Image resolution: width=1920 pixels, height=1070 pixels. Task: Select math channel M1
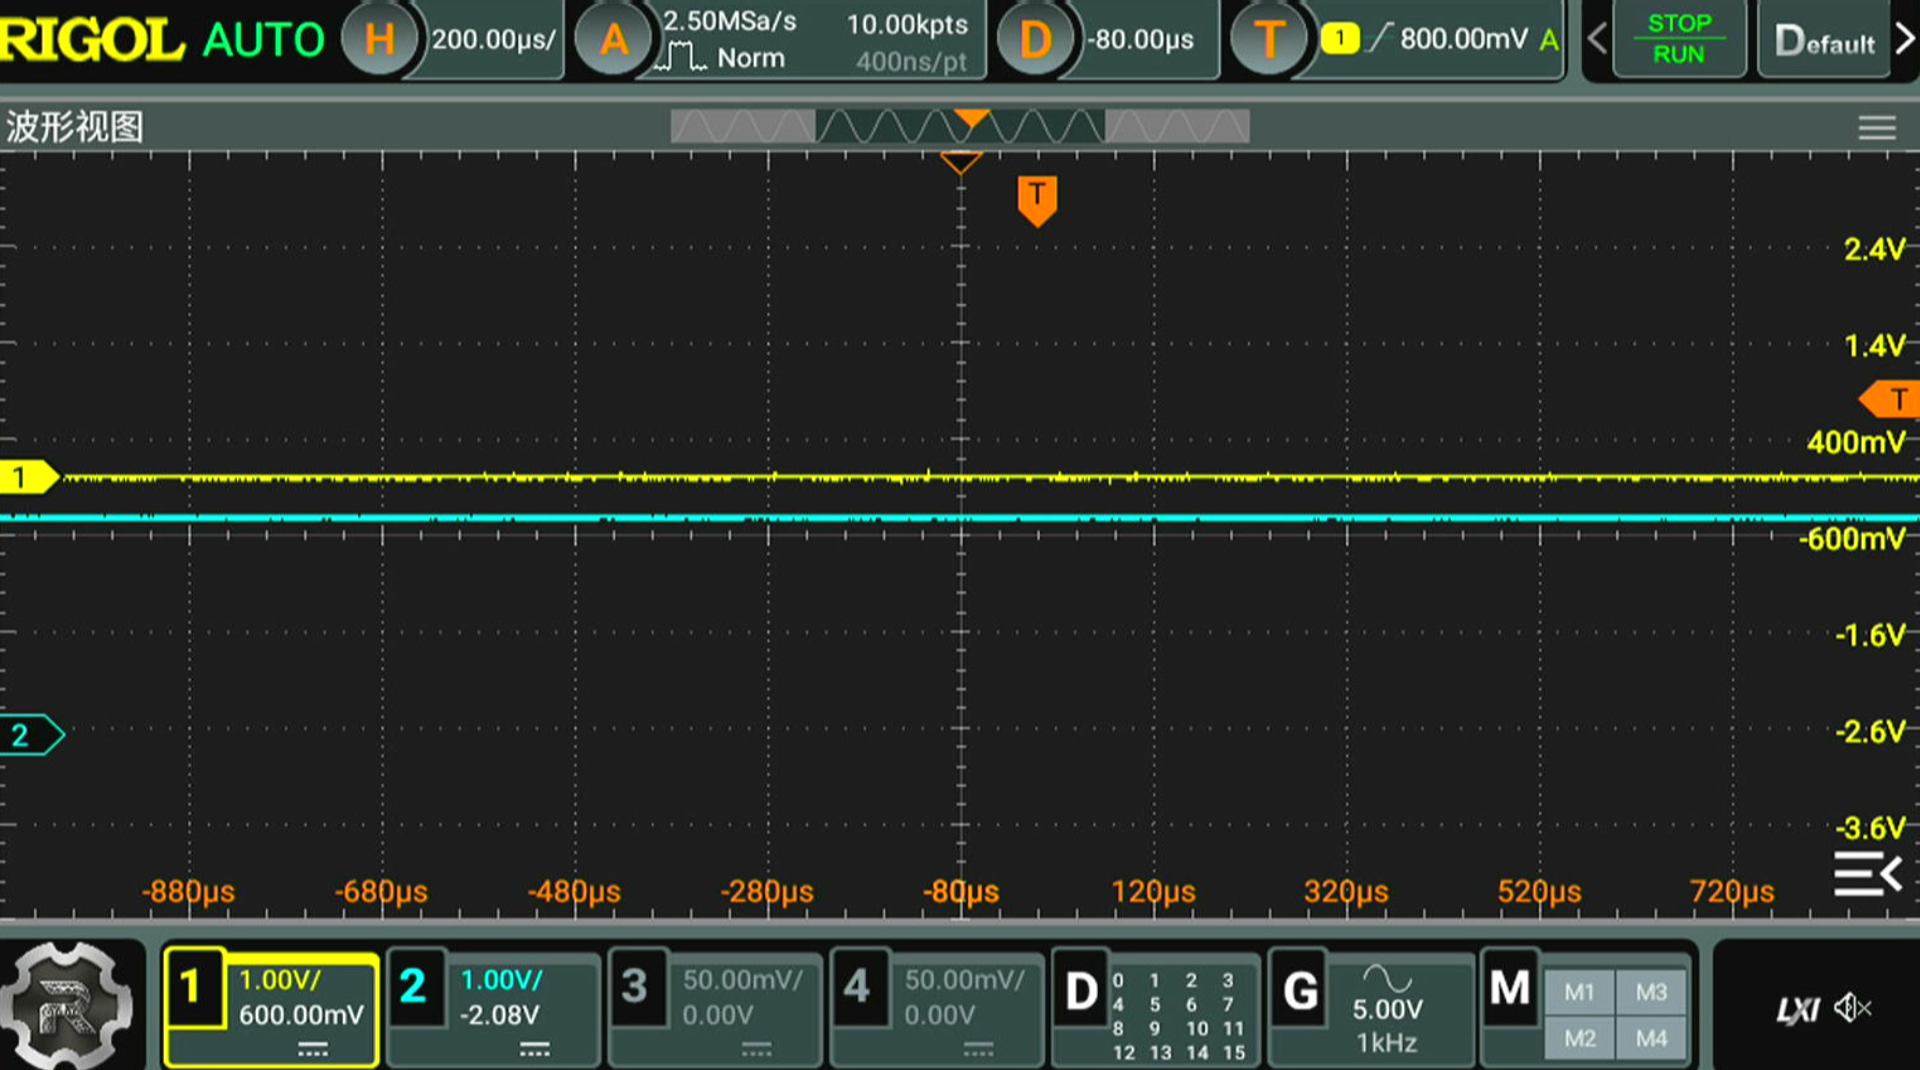1580,992
